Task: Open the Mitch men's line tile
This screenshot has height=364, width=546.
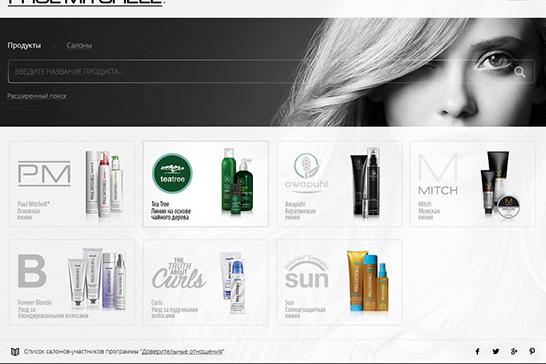Action: (x=473, y=184)
